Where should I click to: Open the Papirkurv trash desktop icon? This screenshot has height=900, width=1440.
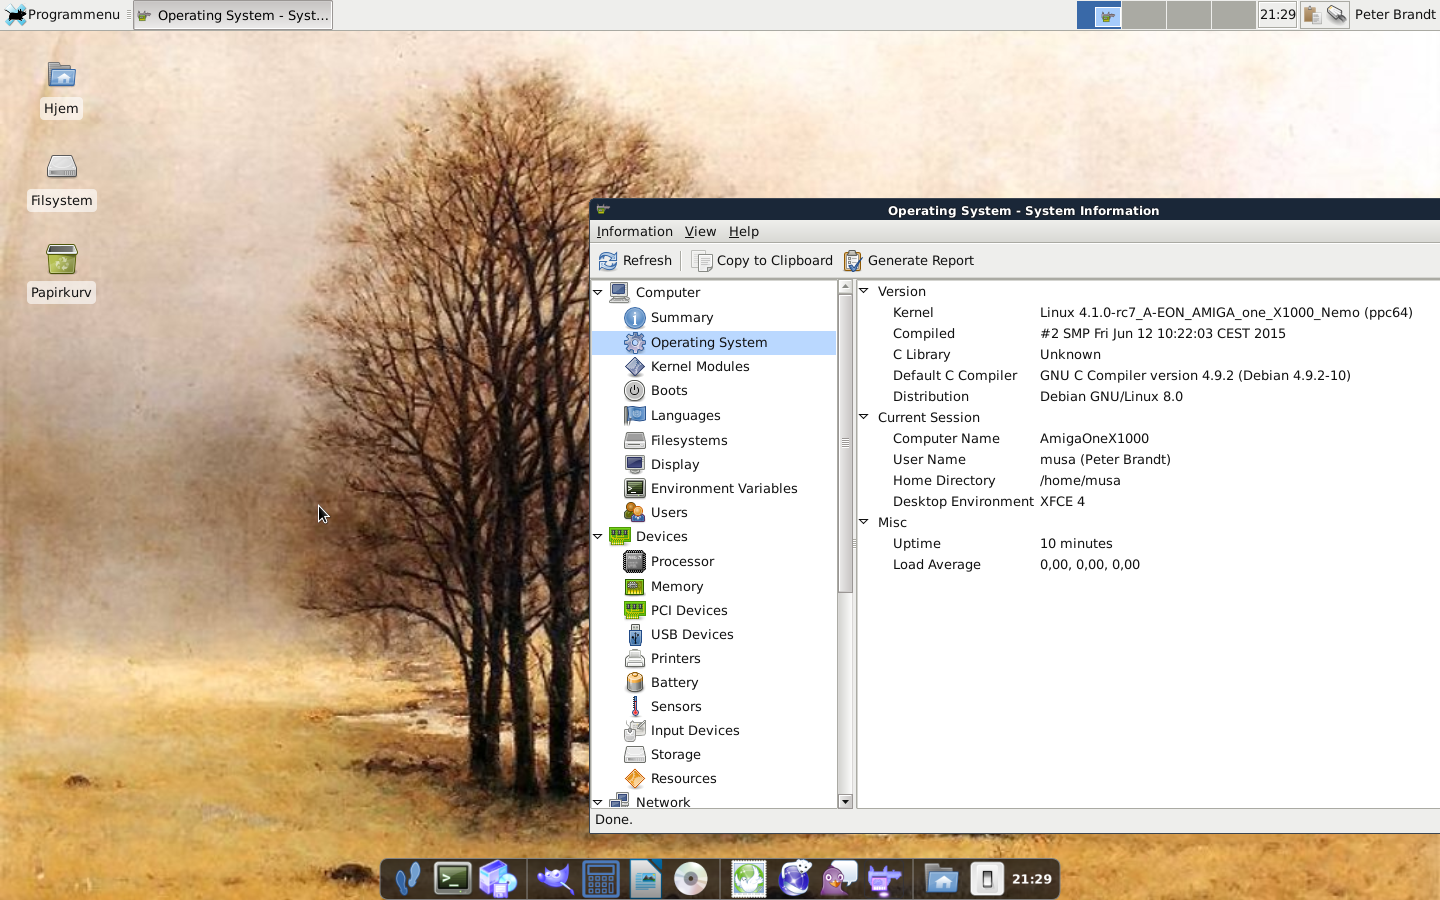pyautogui.click(x=61, y=262)
